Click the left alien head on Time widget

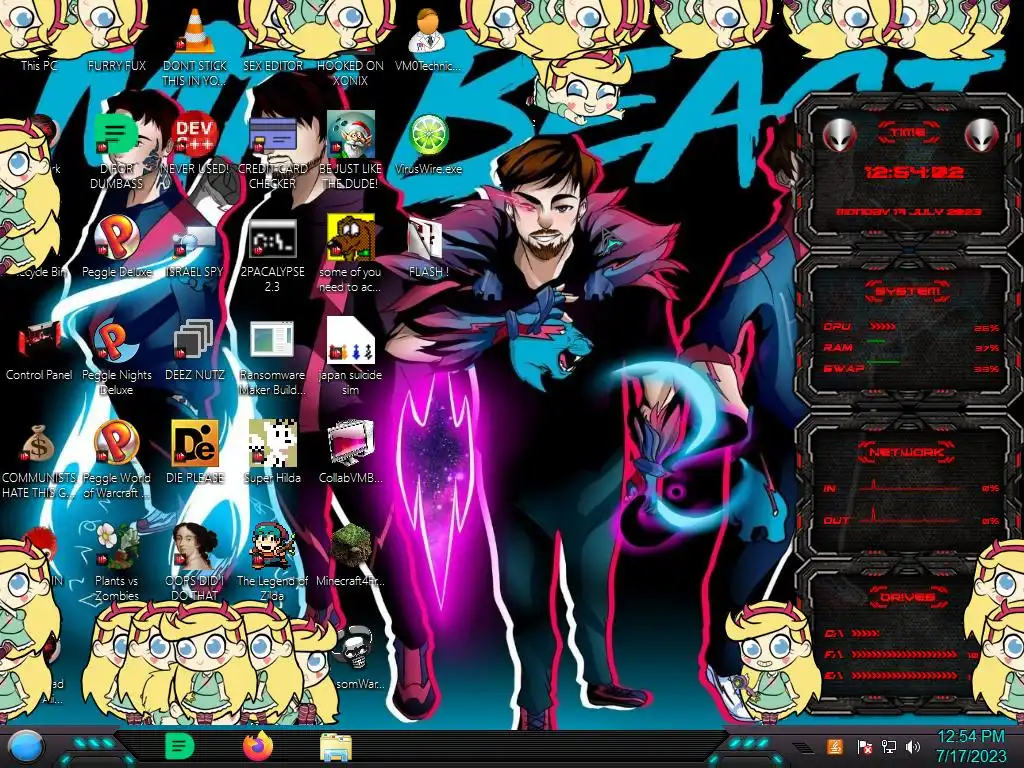[x=839, y=135]
